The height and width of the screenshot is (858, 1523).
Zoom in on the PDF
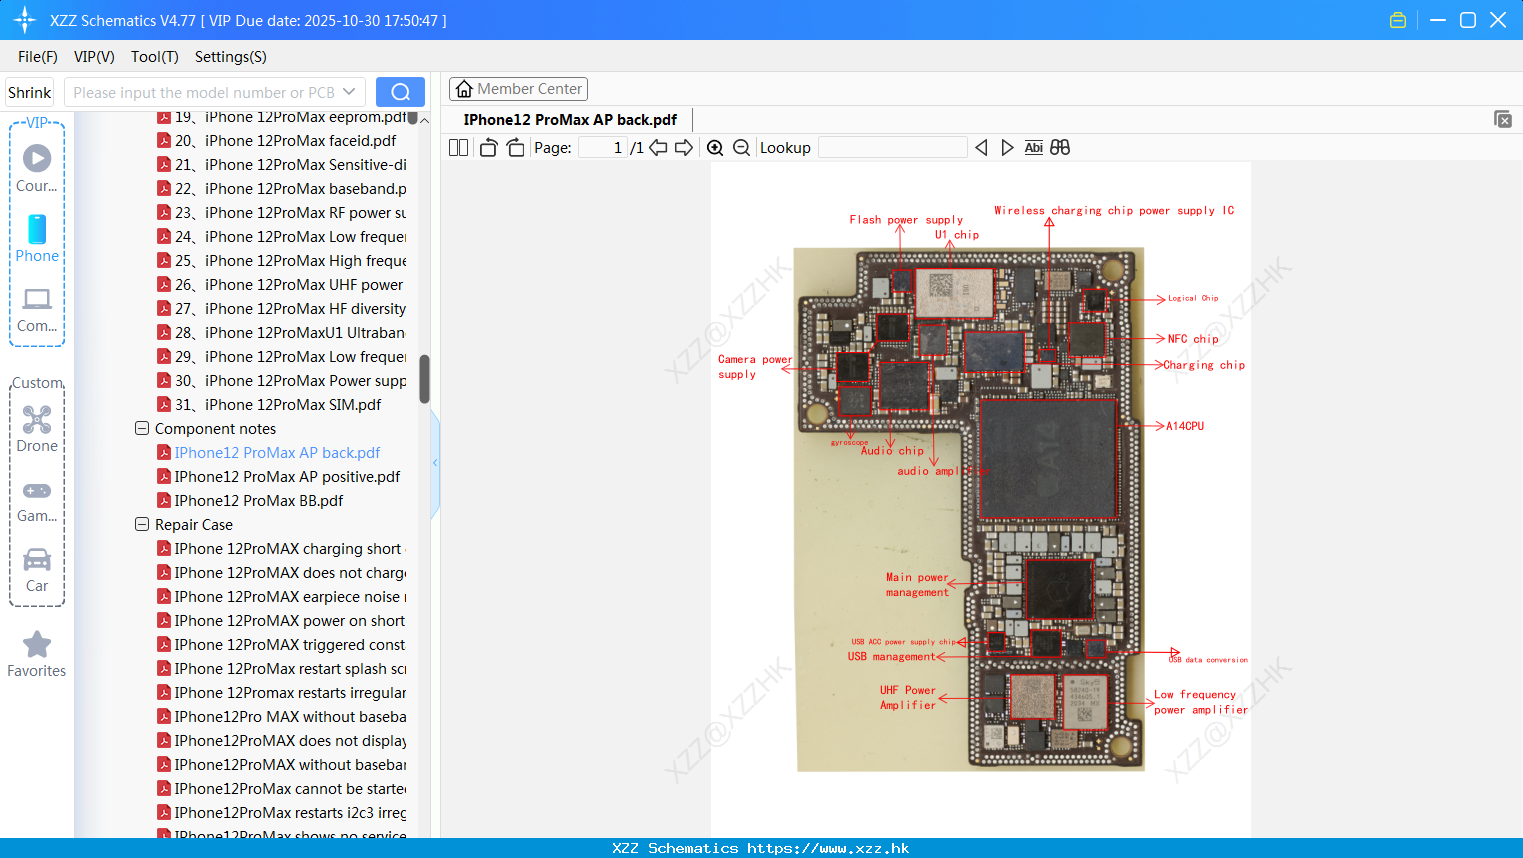(715, 148)
